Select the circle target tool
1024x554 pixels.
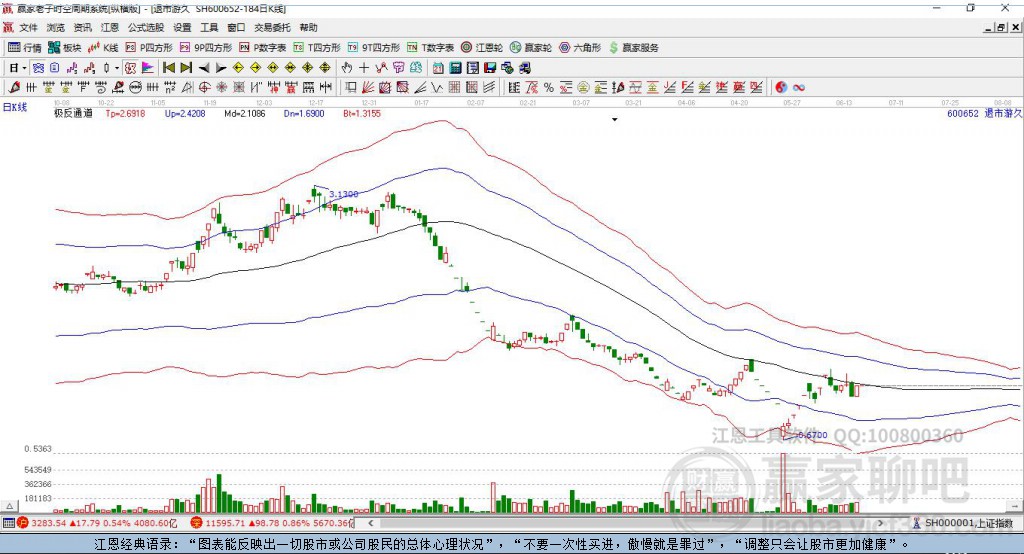click(x=204, y=88)
